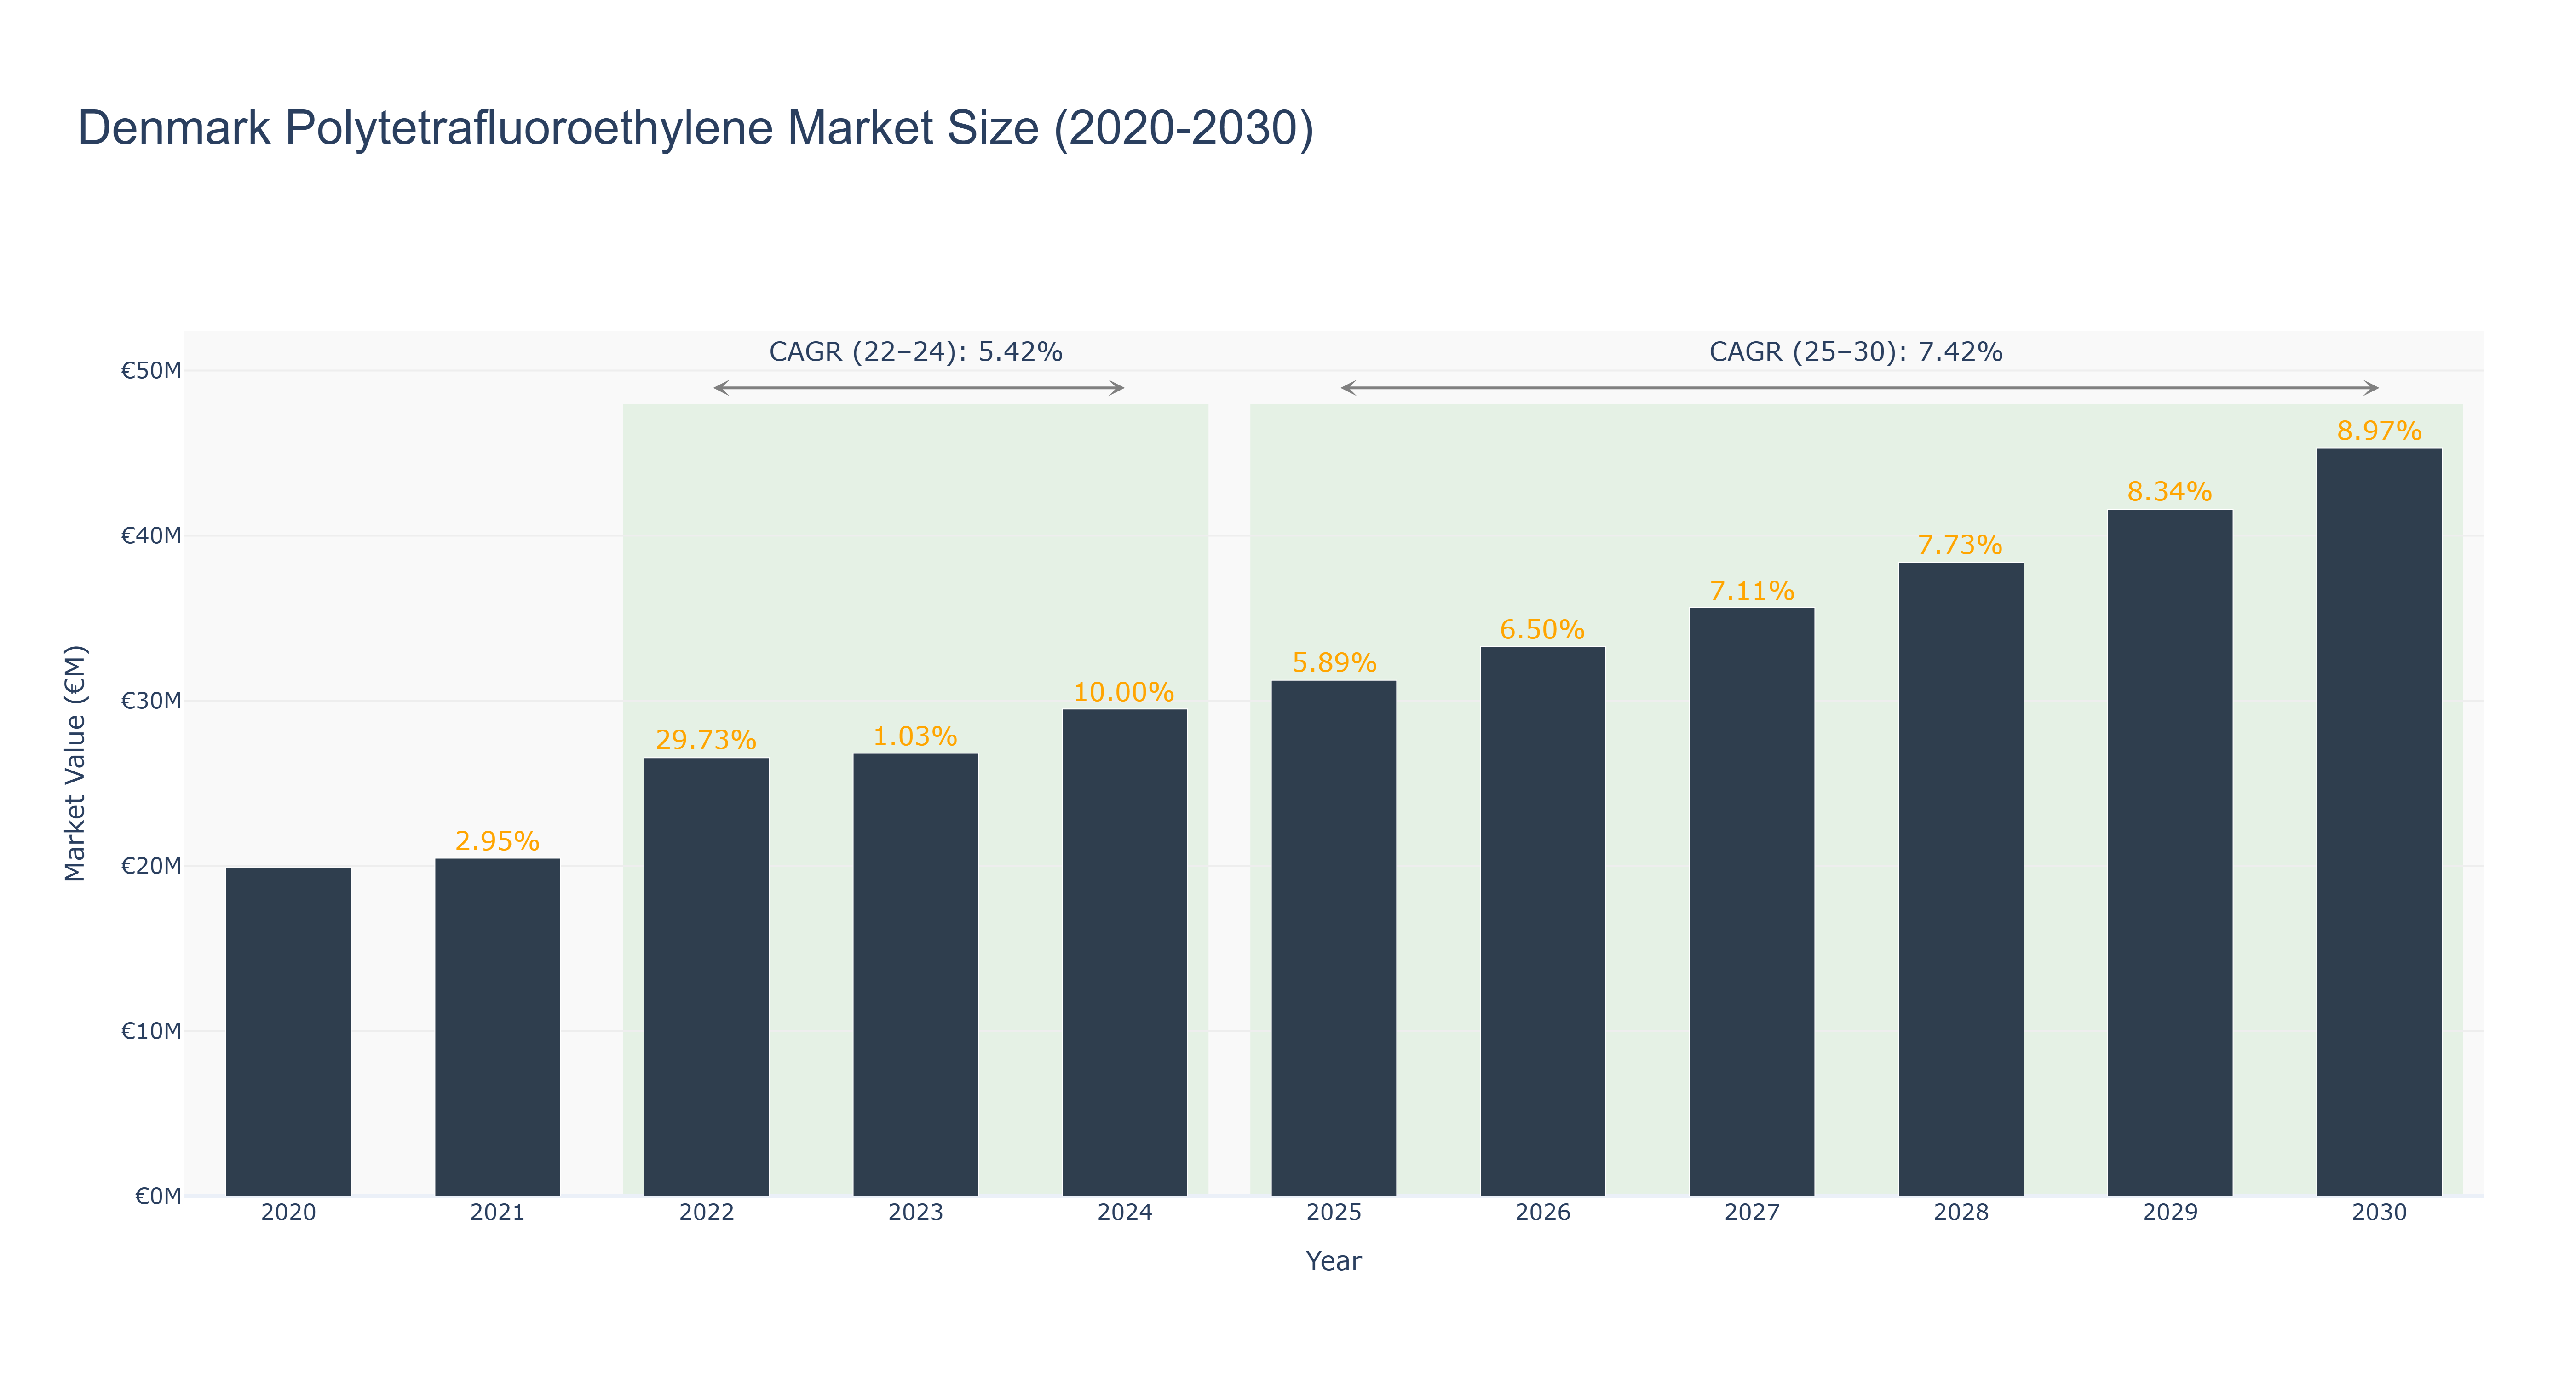Screen dimensions: 2576x1380
Task: Click the '2029' x-axis label
Action: coord(2169,1213)
